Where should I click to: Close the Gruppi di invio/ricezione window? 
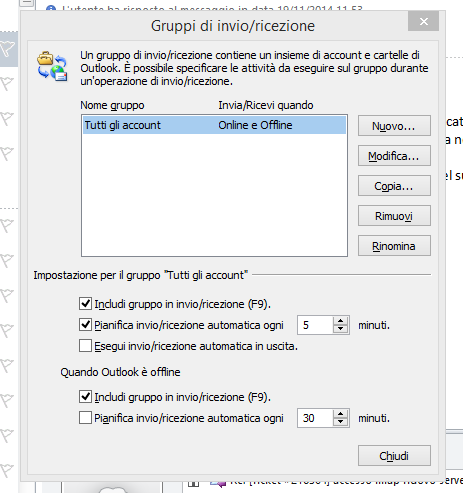[x=423, y=22]
